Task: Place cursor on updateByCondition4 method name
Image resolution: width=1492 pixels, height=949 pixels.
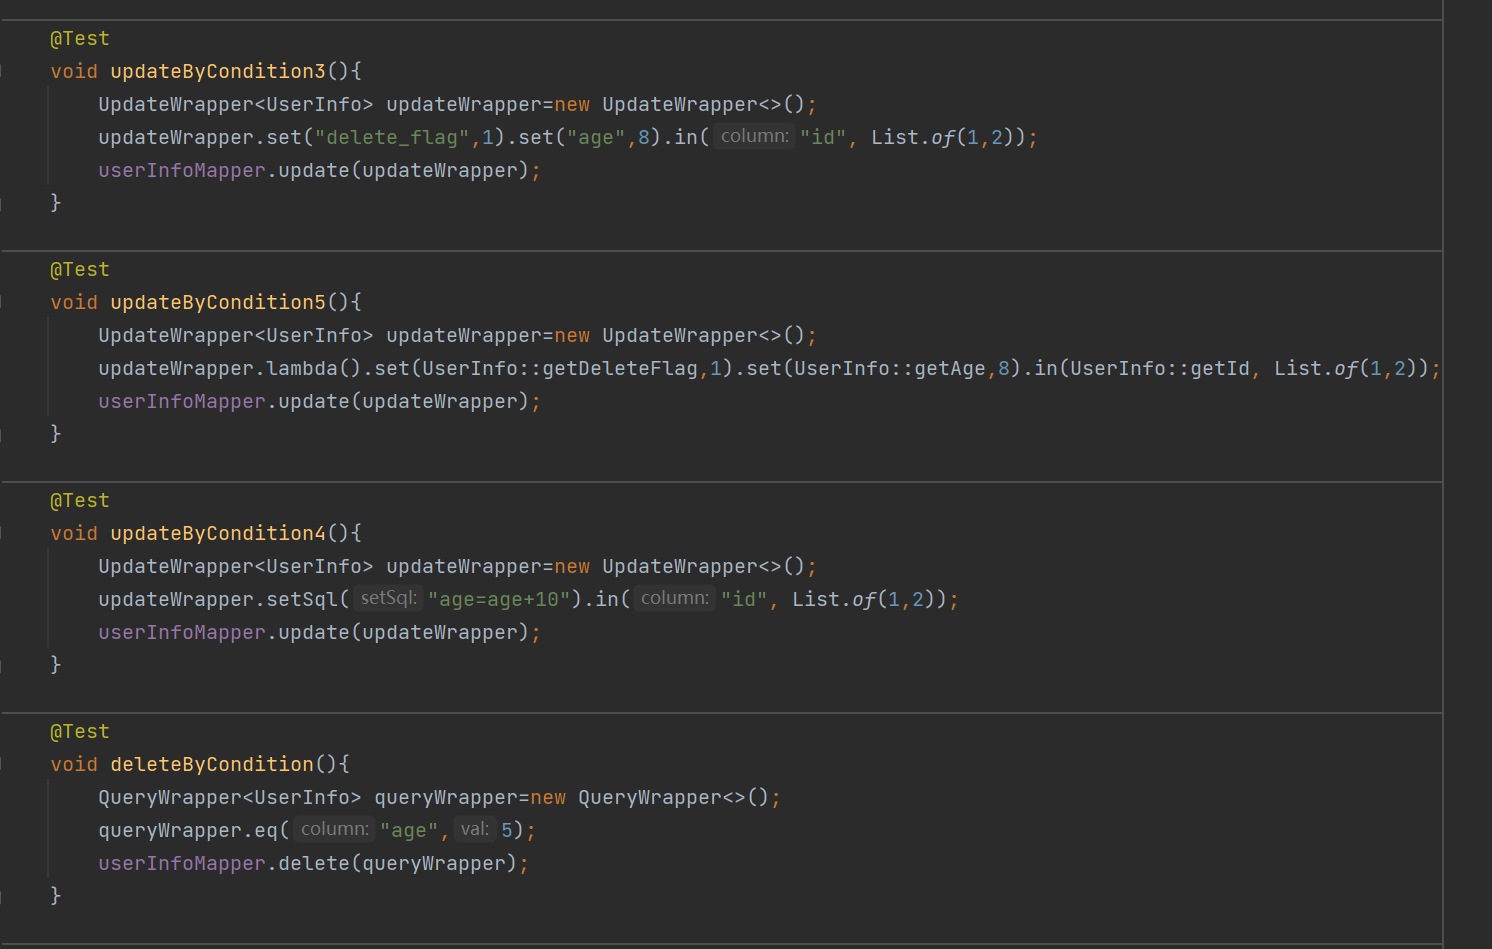Action: [218, 534]
